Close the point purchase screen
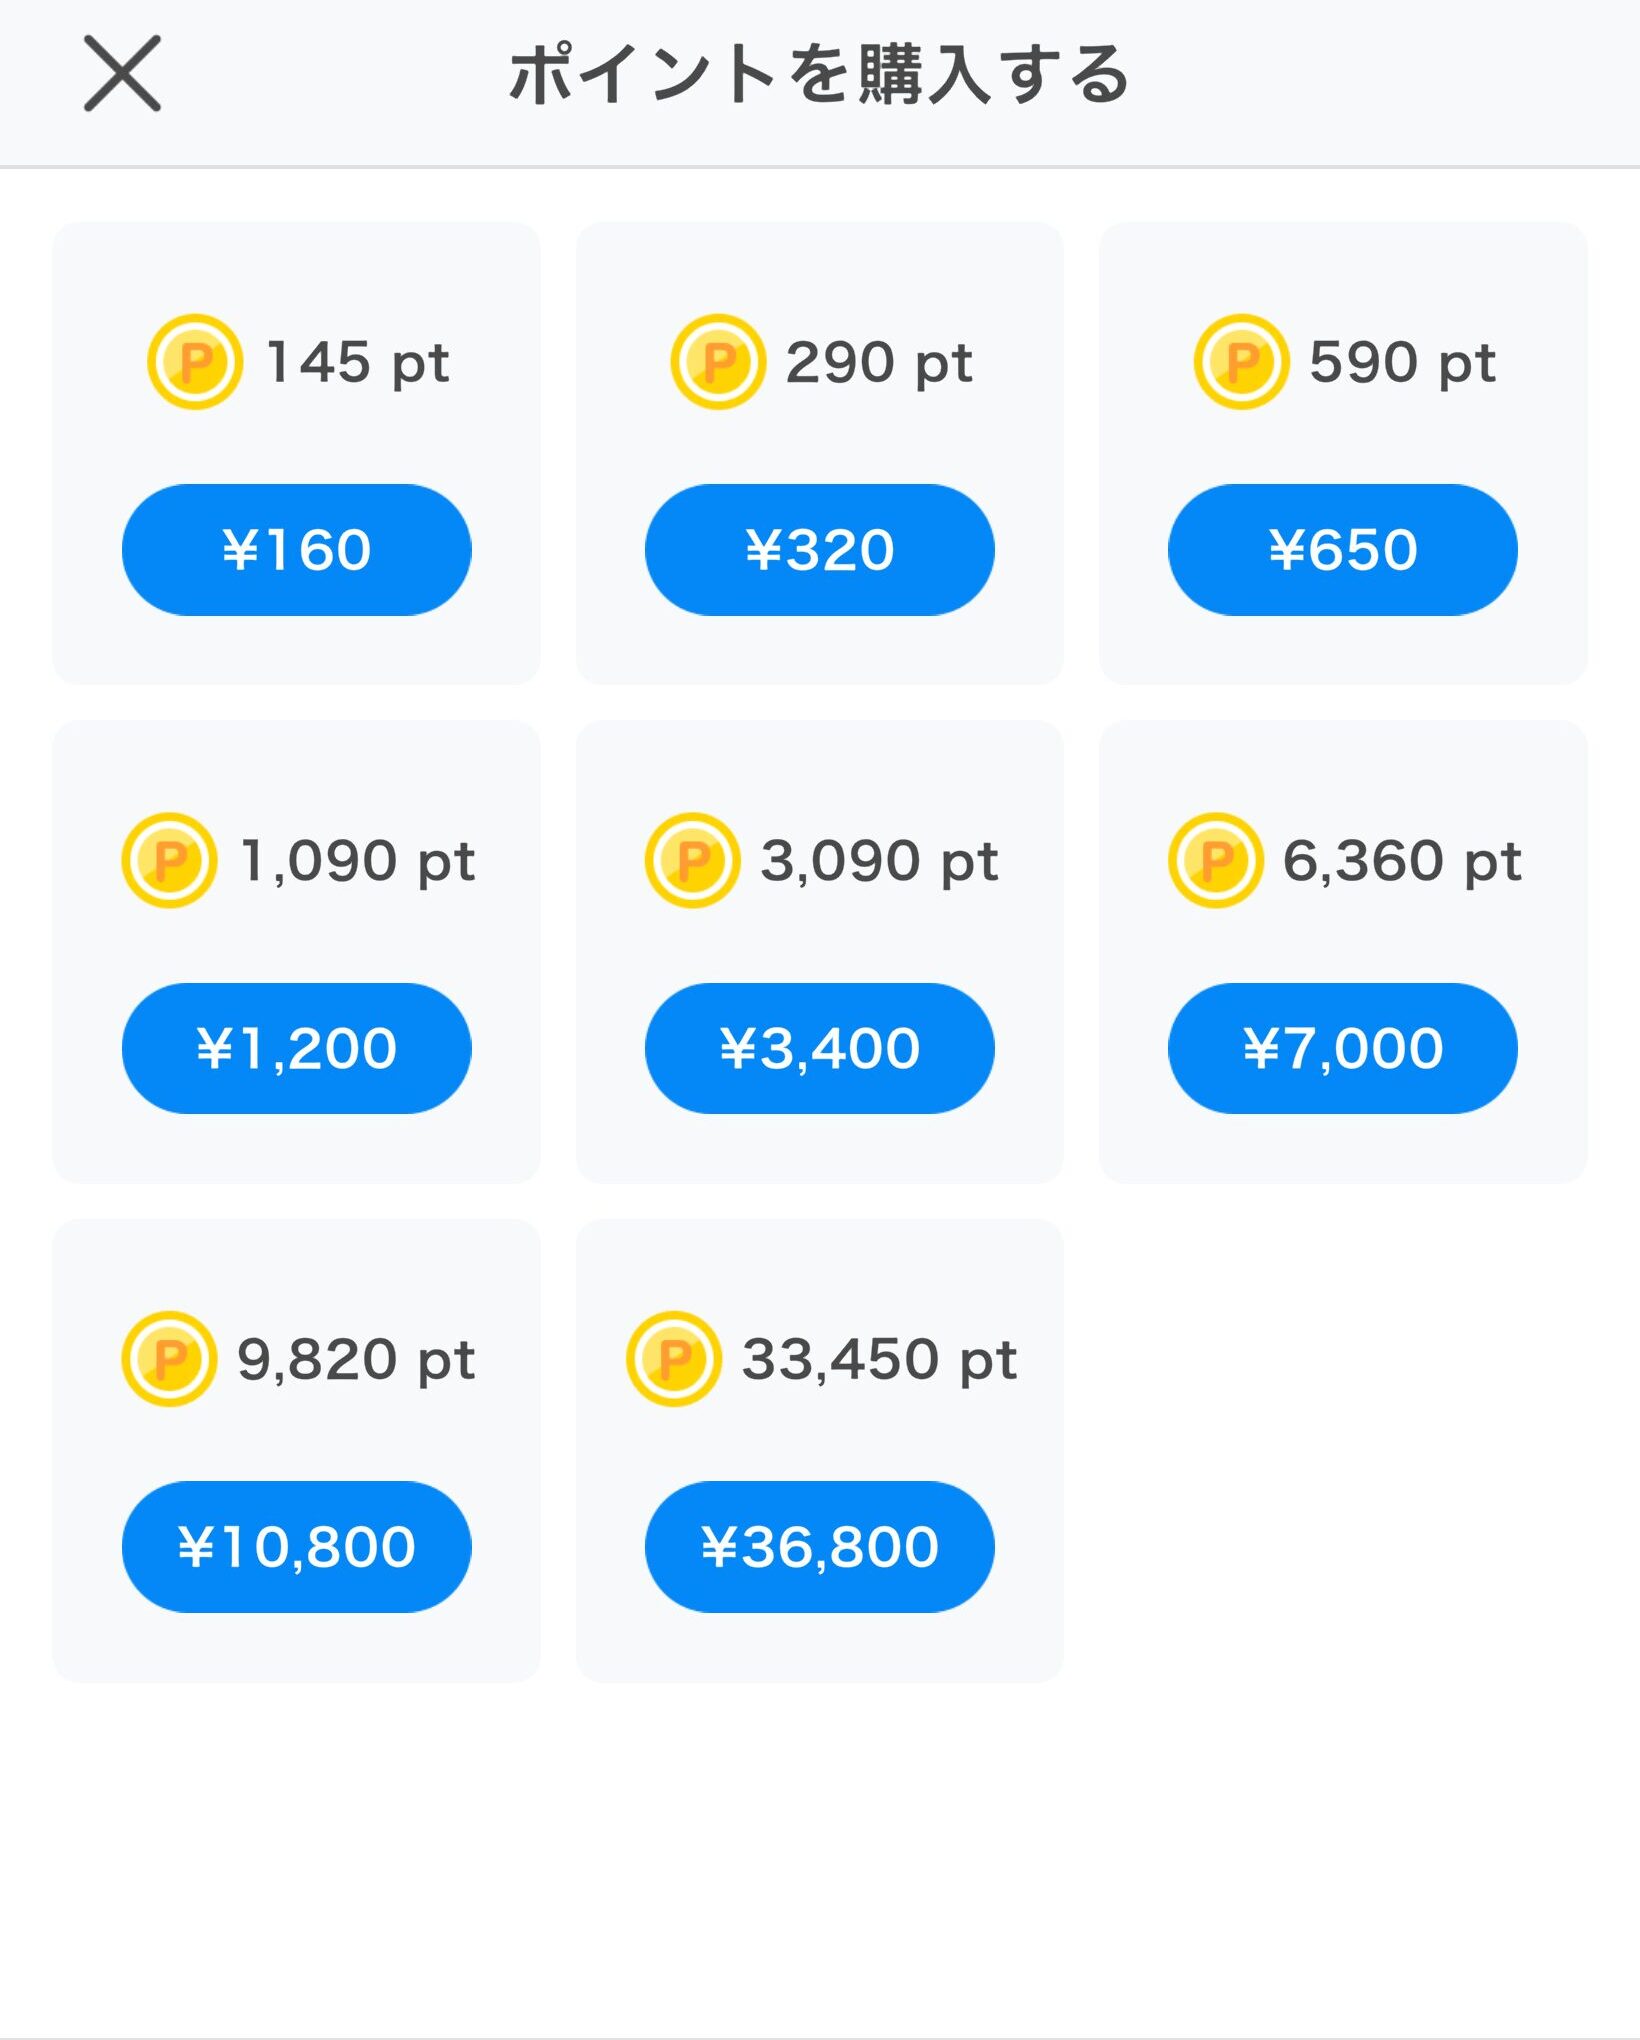Screen dimensions: 1640x2040 [122, 74]
